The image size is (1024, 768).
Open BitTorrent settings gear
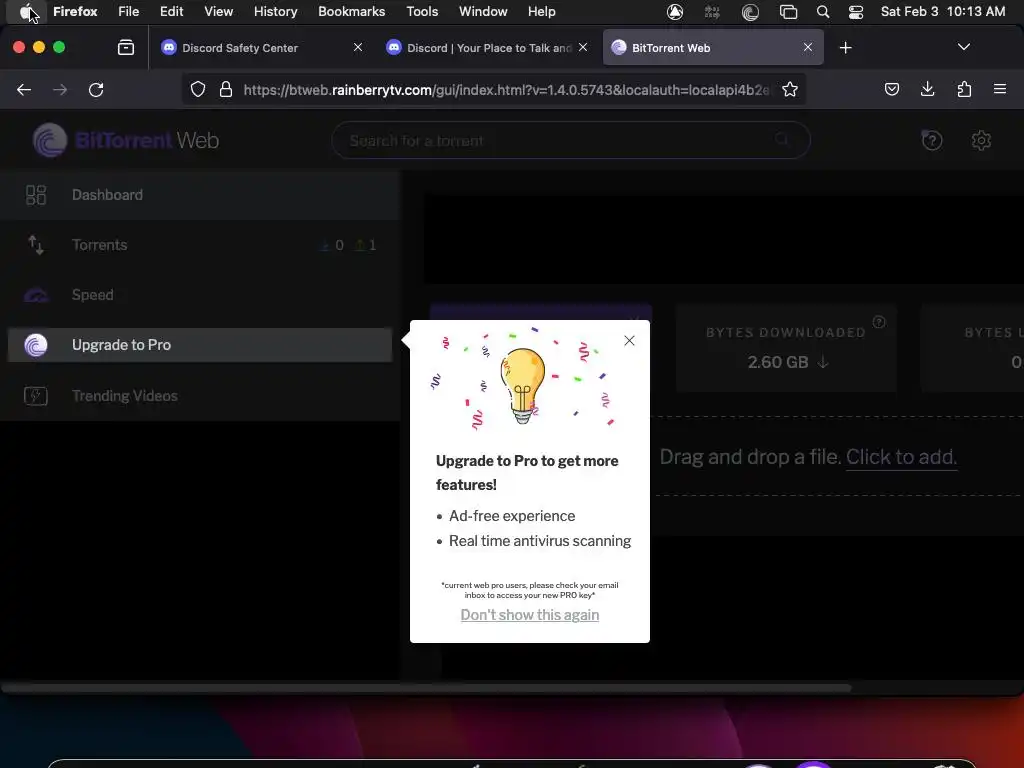(x=981, y=140)
